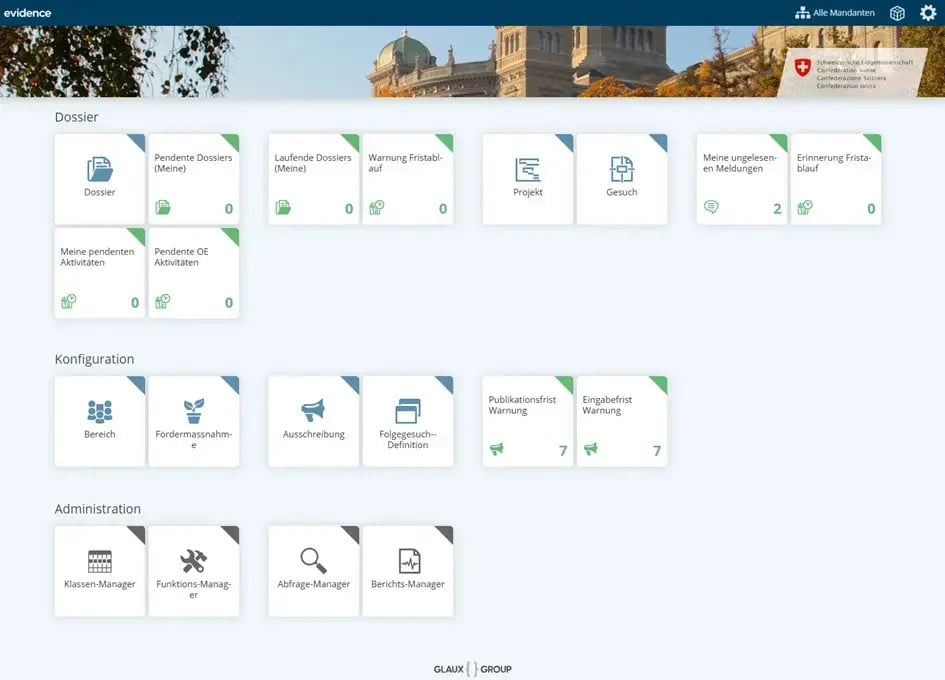
Task: Click count 7 in Publikationsfrist Warnung tile
Action: click(x=563, y=451)
